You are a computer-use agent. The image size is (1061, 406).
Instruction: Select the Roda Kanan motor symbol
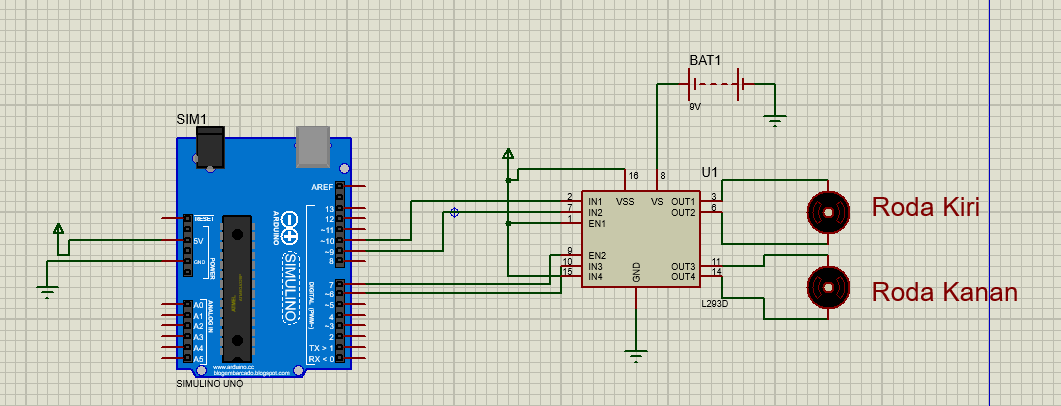828,287
